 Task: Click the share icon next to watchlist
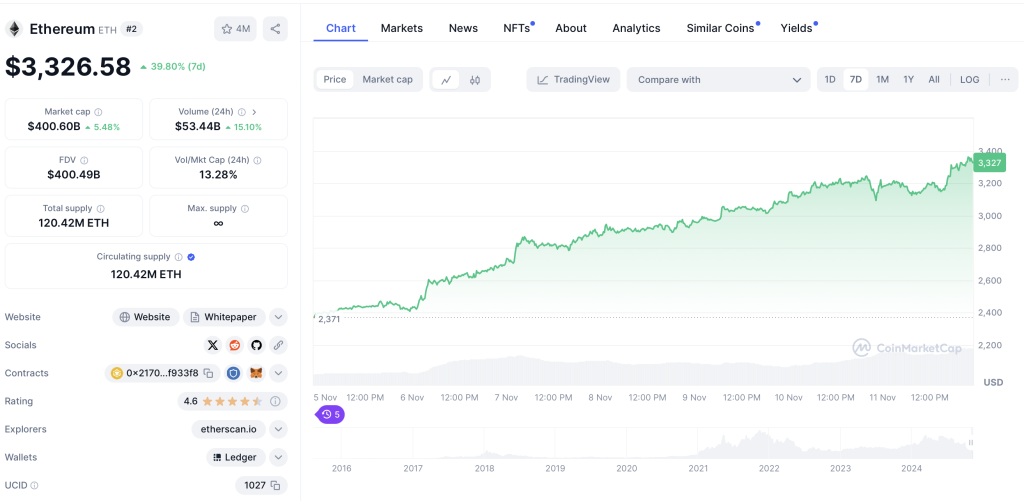point(275,29)
